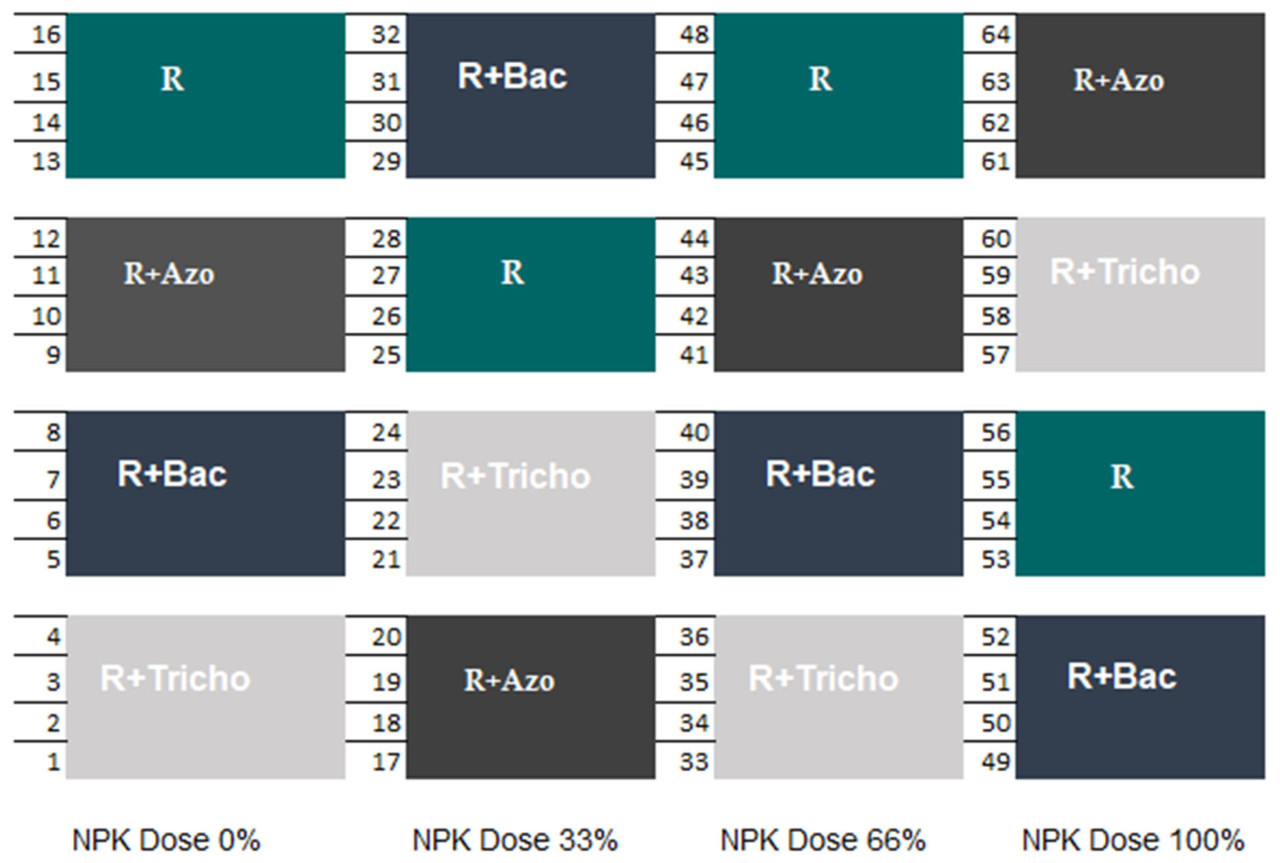Viewport: 1280px width, 863px height.
Task: Select plot number cell 48
Action: [x=693, y=36]
